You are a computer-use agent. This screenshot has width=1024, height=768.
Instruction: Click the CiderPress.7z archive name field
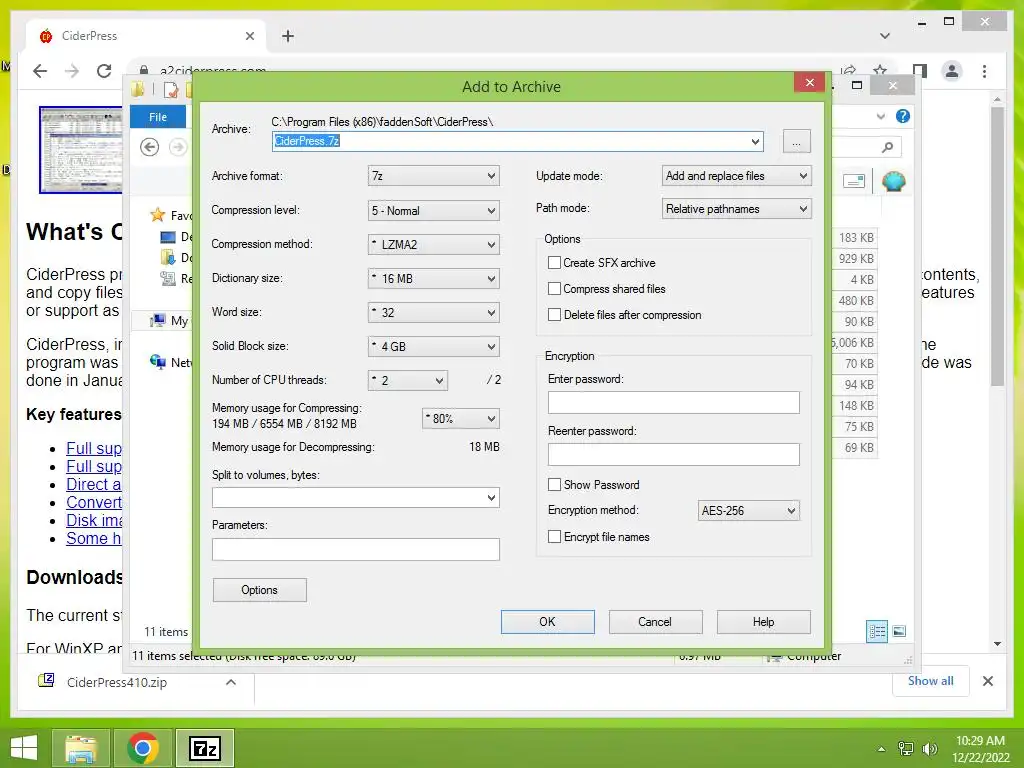point(517,141)
